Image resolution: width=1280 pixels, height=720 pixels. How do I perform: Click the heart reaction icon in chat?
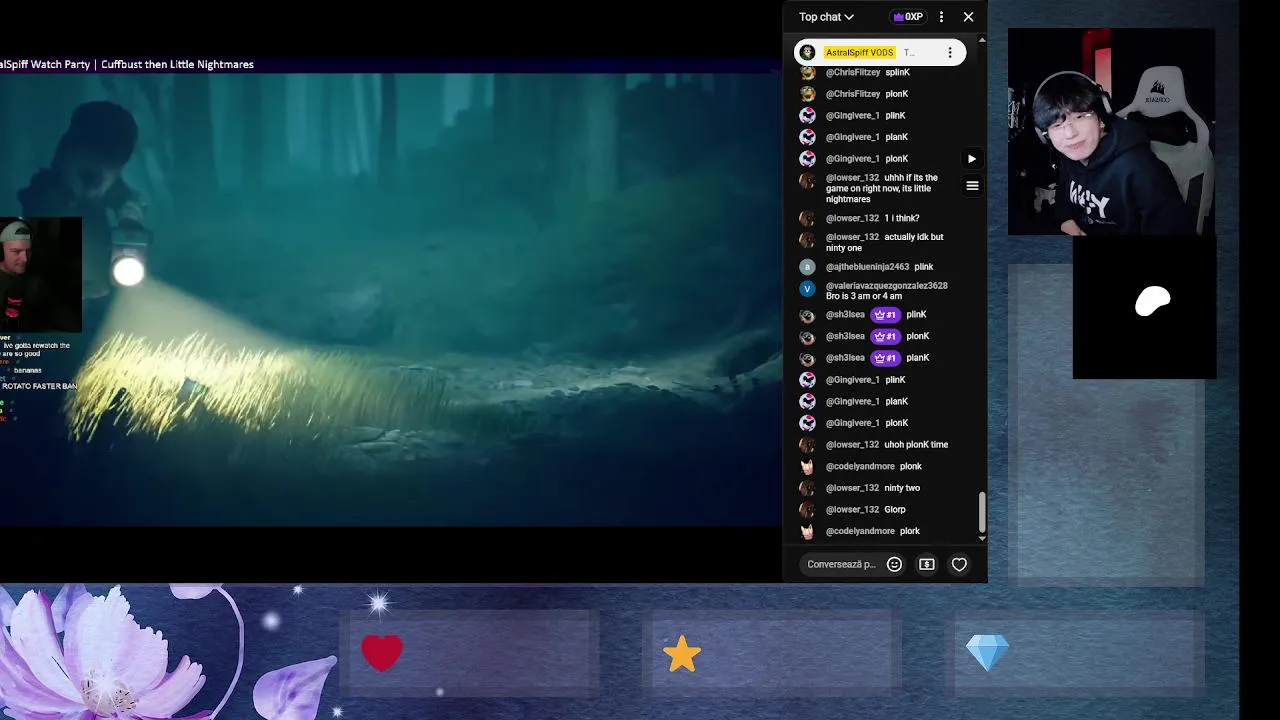pos(959,565)
